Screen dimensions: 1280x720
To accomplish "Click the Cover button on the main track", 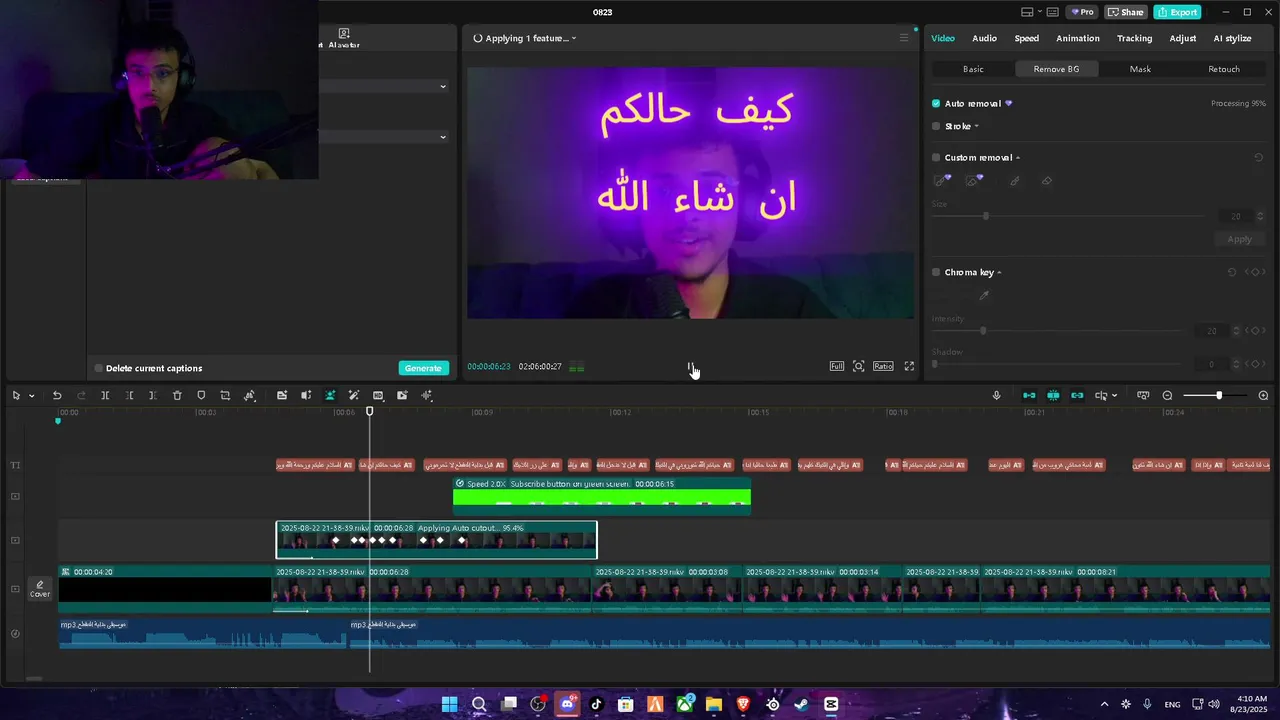I will pyautogui.click(x=40, y=589).
